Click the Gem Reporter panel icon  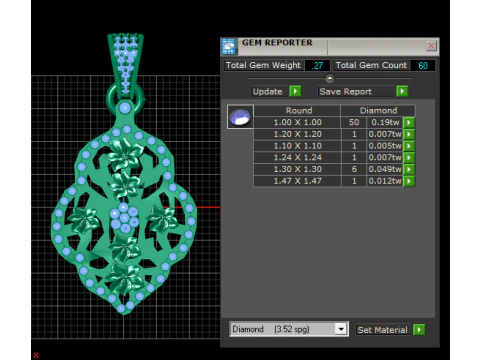pyautogui.click(x=229, y=46)
